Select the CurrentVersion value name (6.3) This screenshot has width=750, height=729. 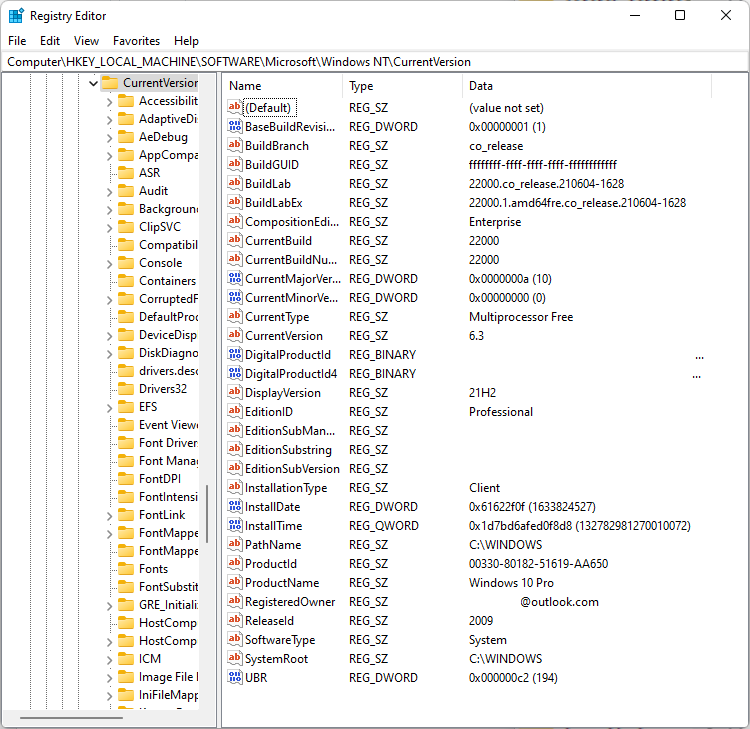(x=284, y=336)
